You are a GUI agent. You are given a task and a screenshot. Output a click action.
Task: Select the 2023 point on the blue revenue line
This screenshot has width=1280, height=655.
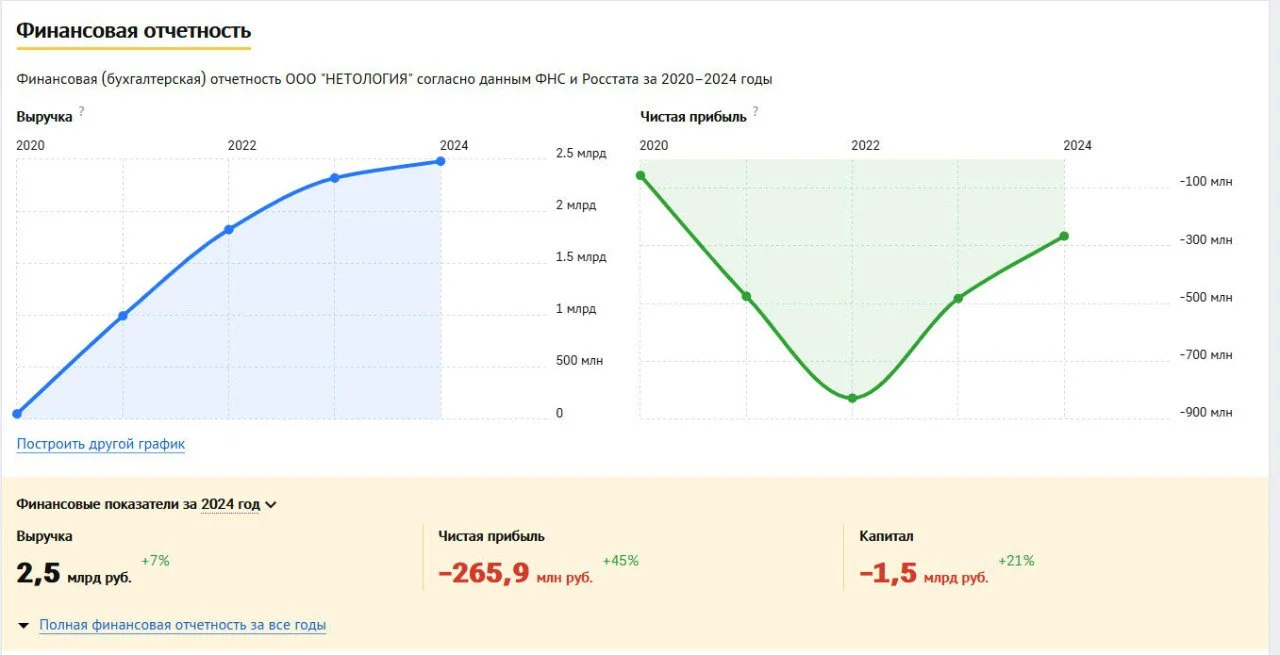[x=335, y=178]
